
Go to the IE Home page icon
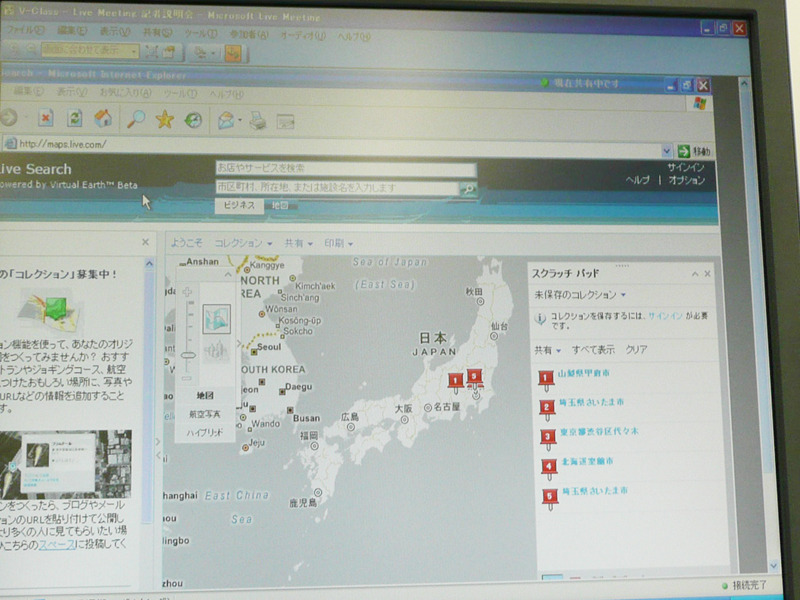click(x=104, y=118)
